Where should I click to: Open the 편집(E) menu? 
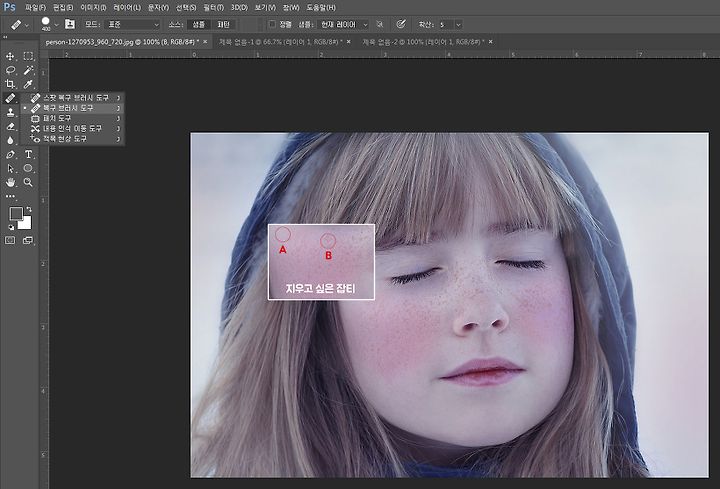[x=63, y=8]
